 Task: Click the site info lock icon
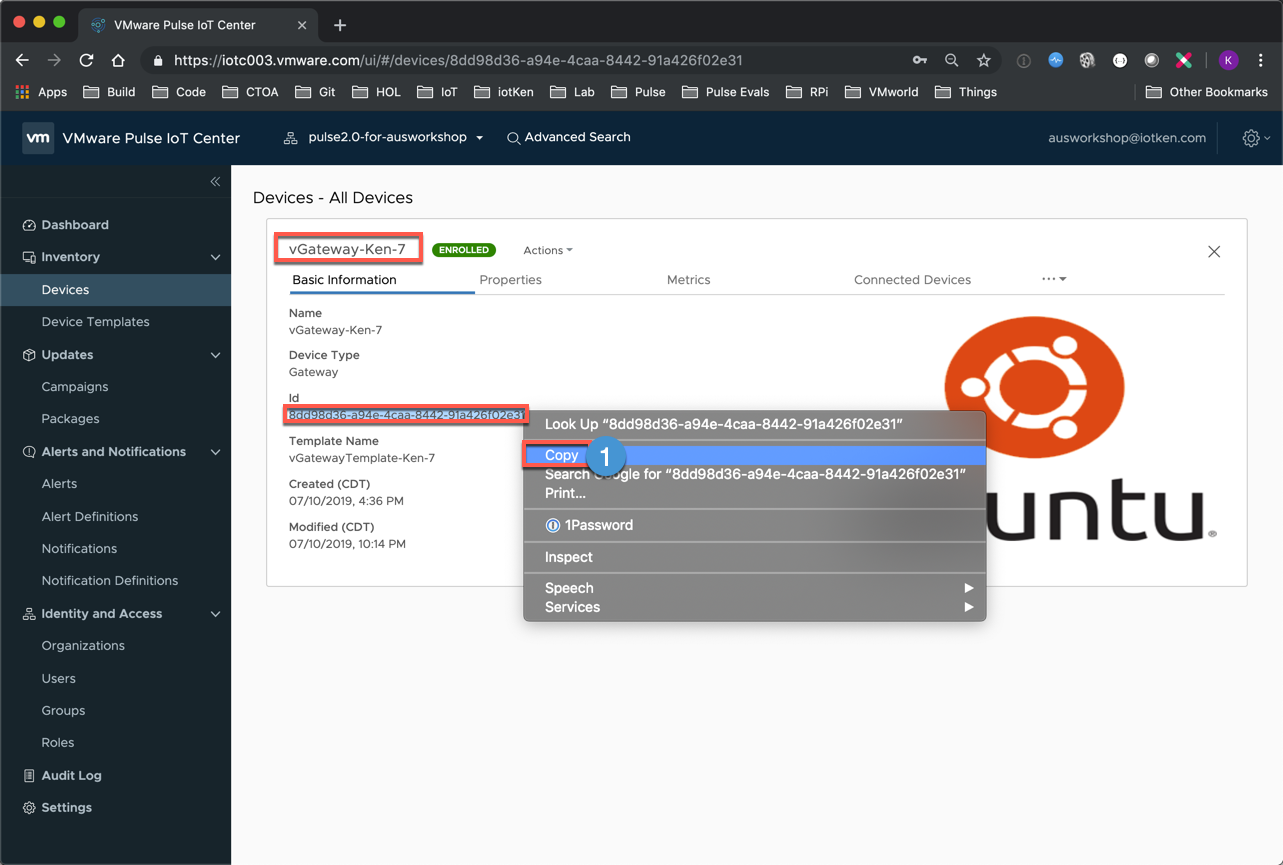[157, 60]
